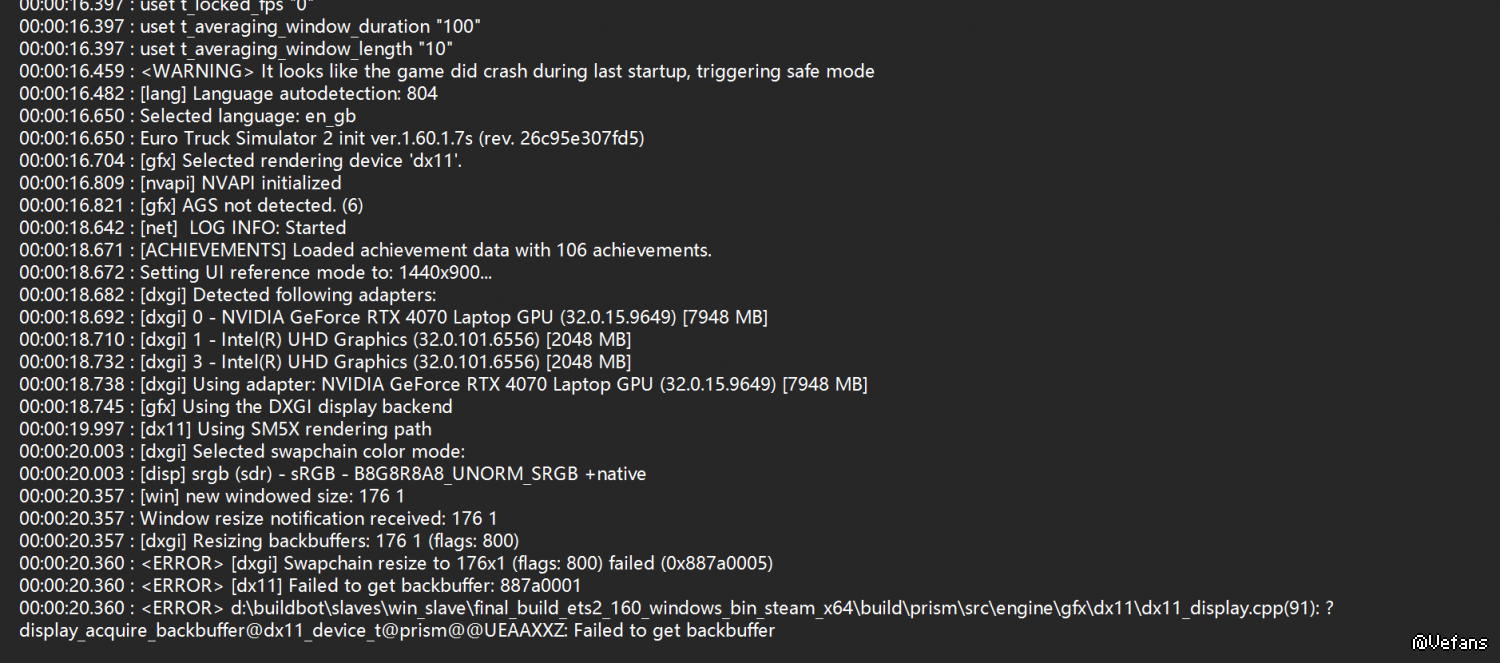Image resolution: width=1500 pixels, height=663 pixels.
Task: Click the @Vefans watermark text
Action: (1449, 642)
